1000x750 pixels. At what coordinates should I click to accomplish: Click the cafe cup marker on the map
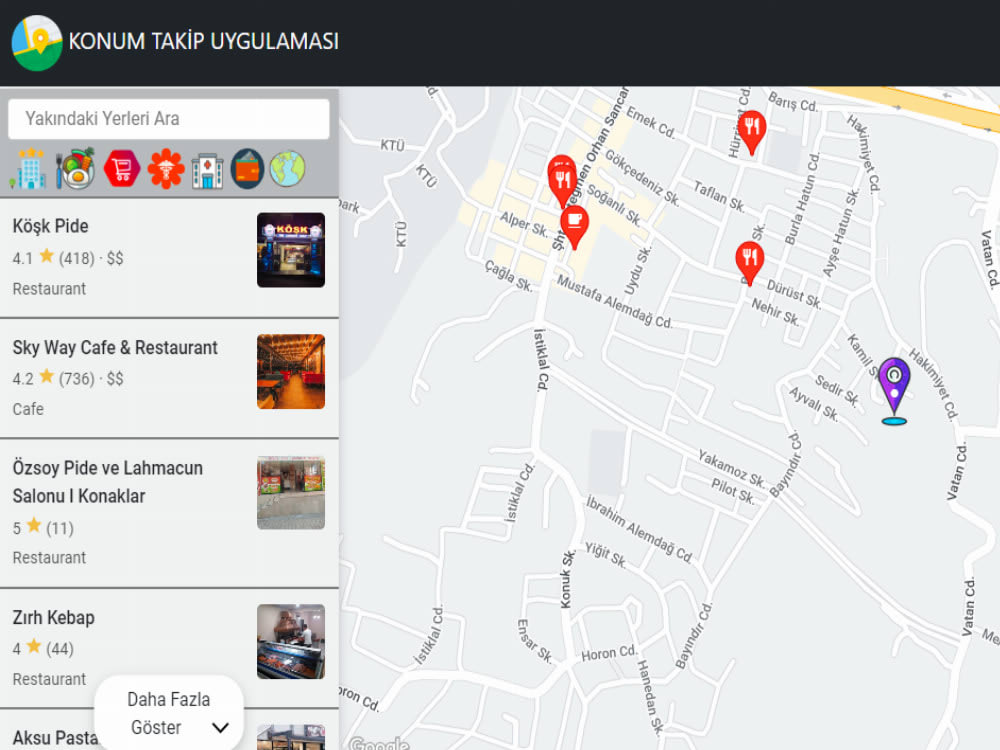[575, 226]
